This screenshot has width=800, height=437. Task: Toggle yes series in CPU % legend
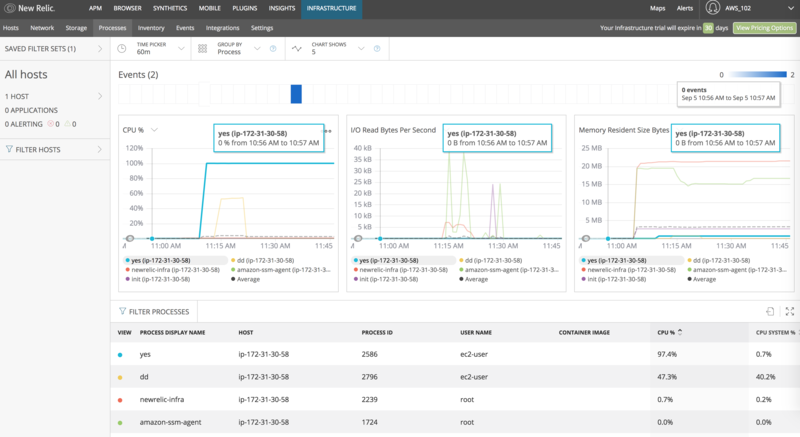[158, 260]
